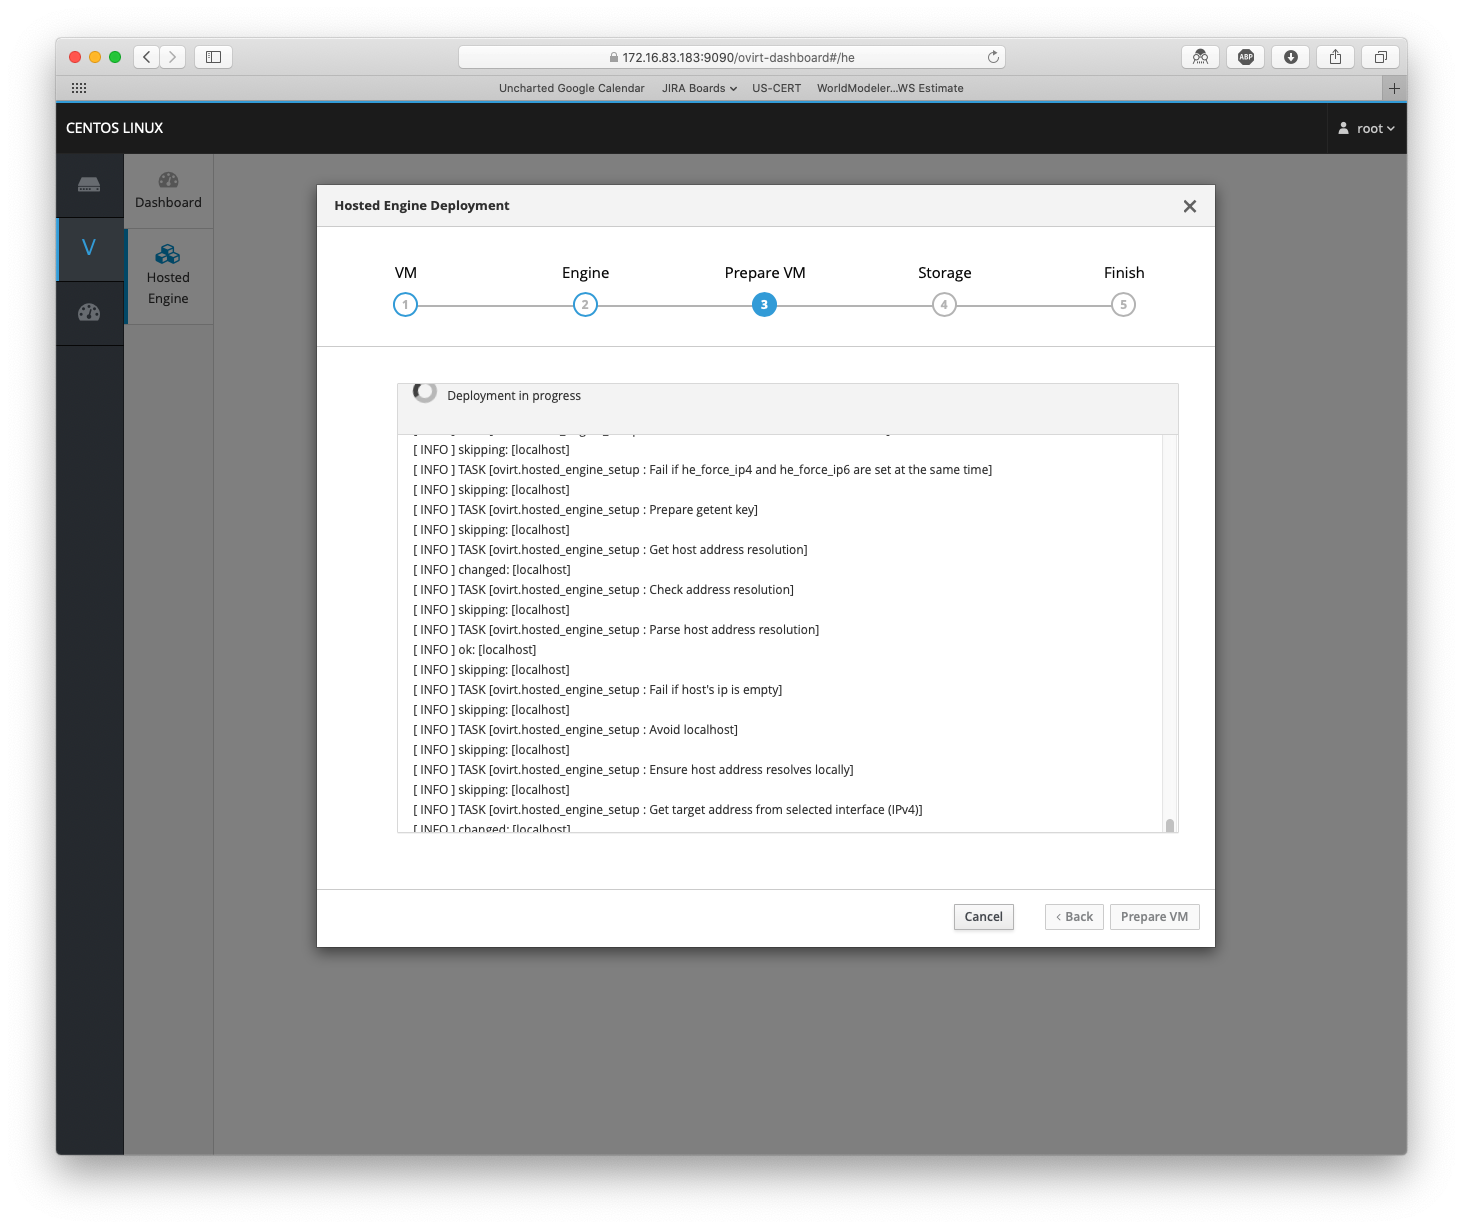
Task: Click 'Ensure host address resolves locally' log line
Action: pos(634,770)
